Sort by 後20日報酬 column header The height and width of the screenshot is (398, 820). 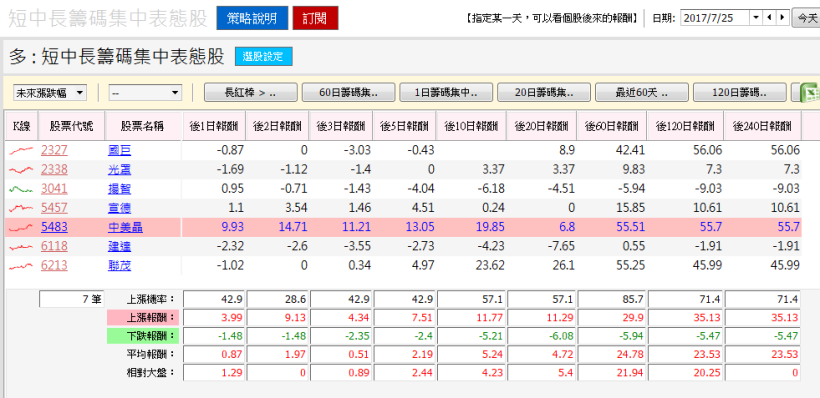pos(542,126)
